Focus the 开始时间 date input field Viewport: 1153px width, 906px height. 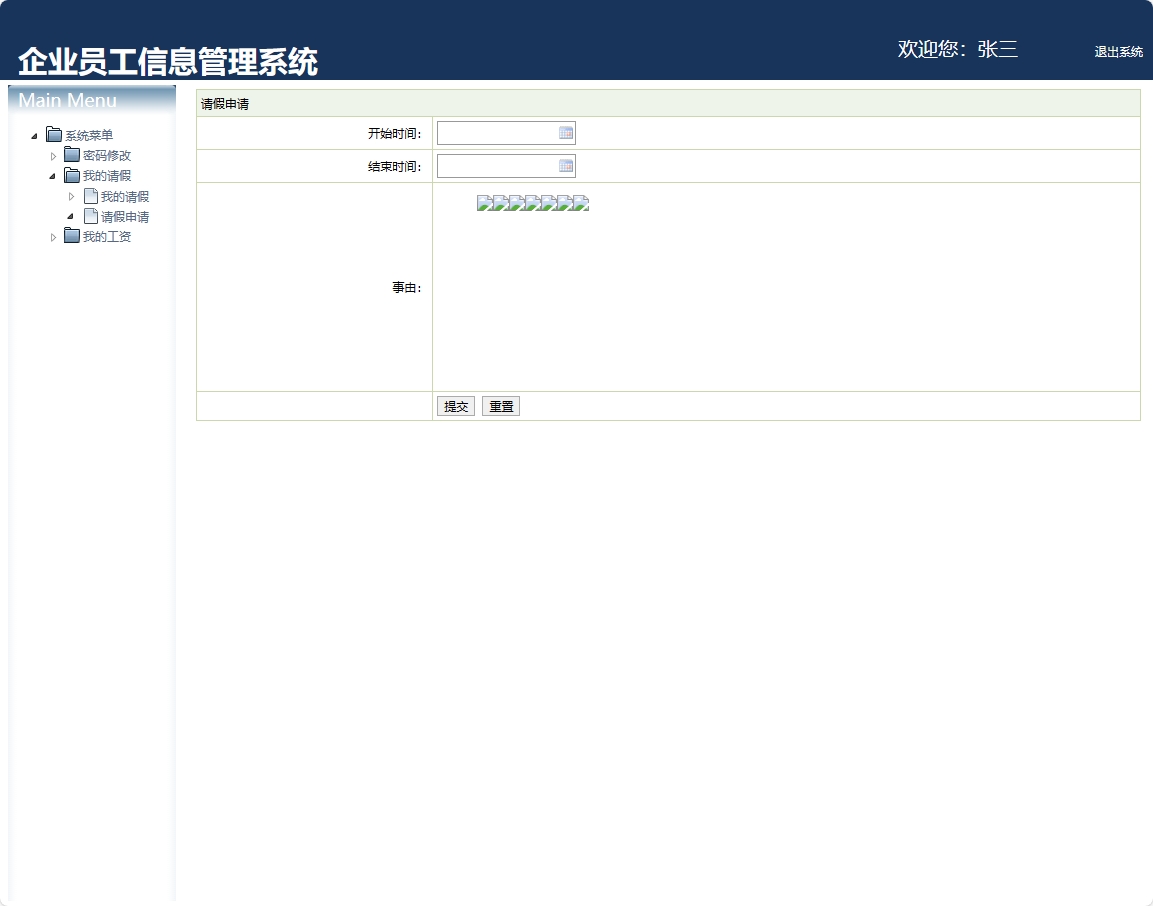click(497, 133)
